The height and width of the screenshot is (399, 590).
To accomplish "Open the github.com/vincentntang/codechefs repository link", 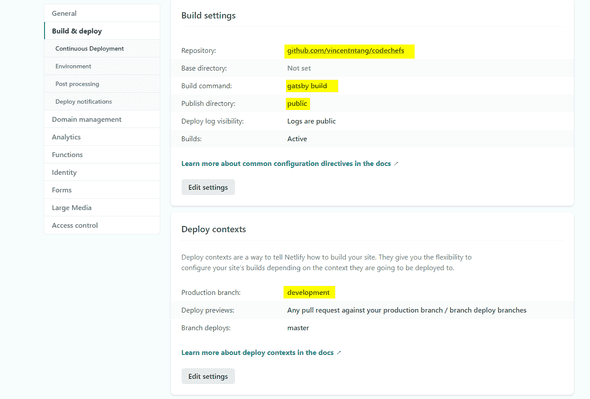I will coord(345,50).
